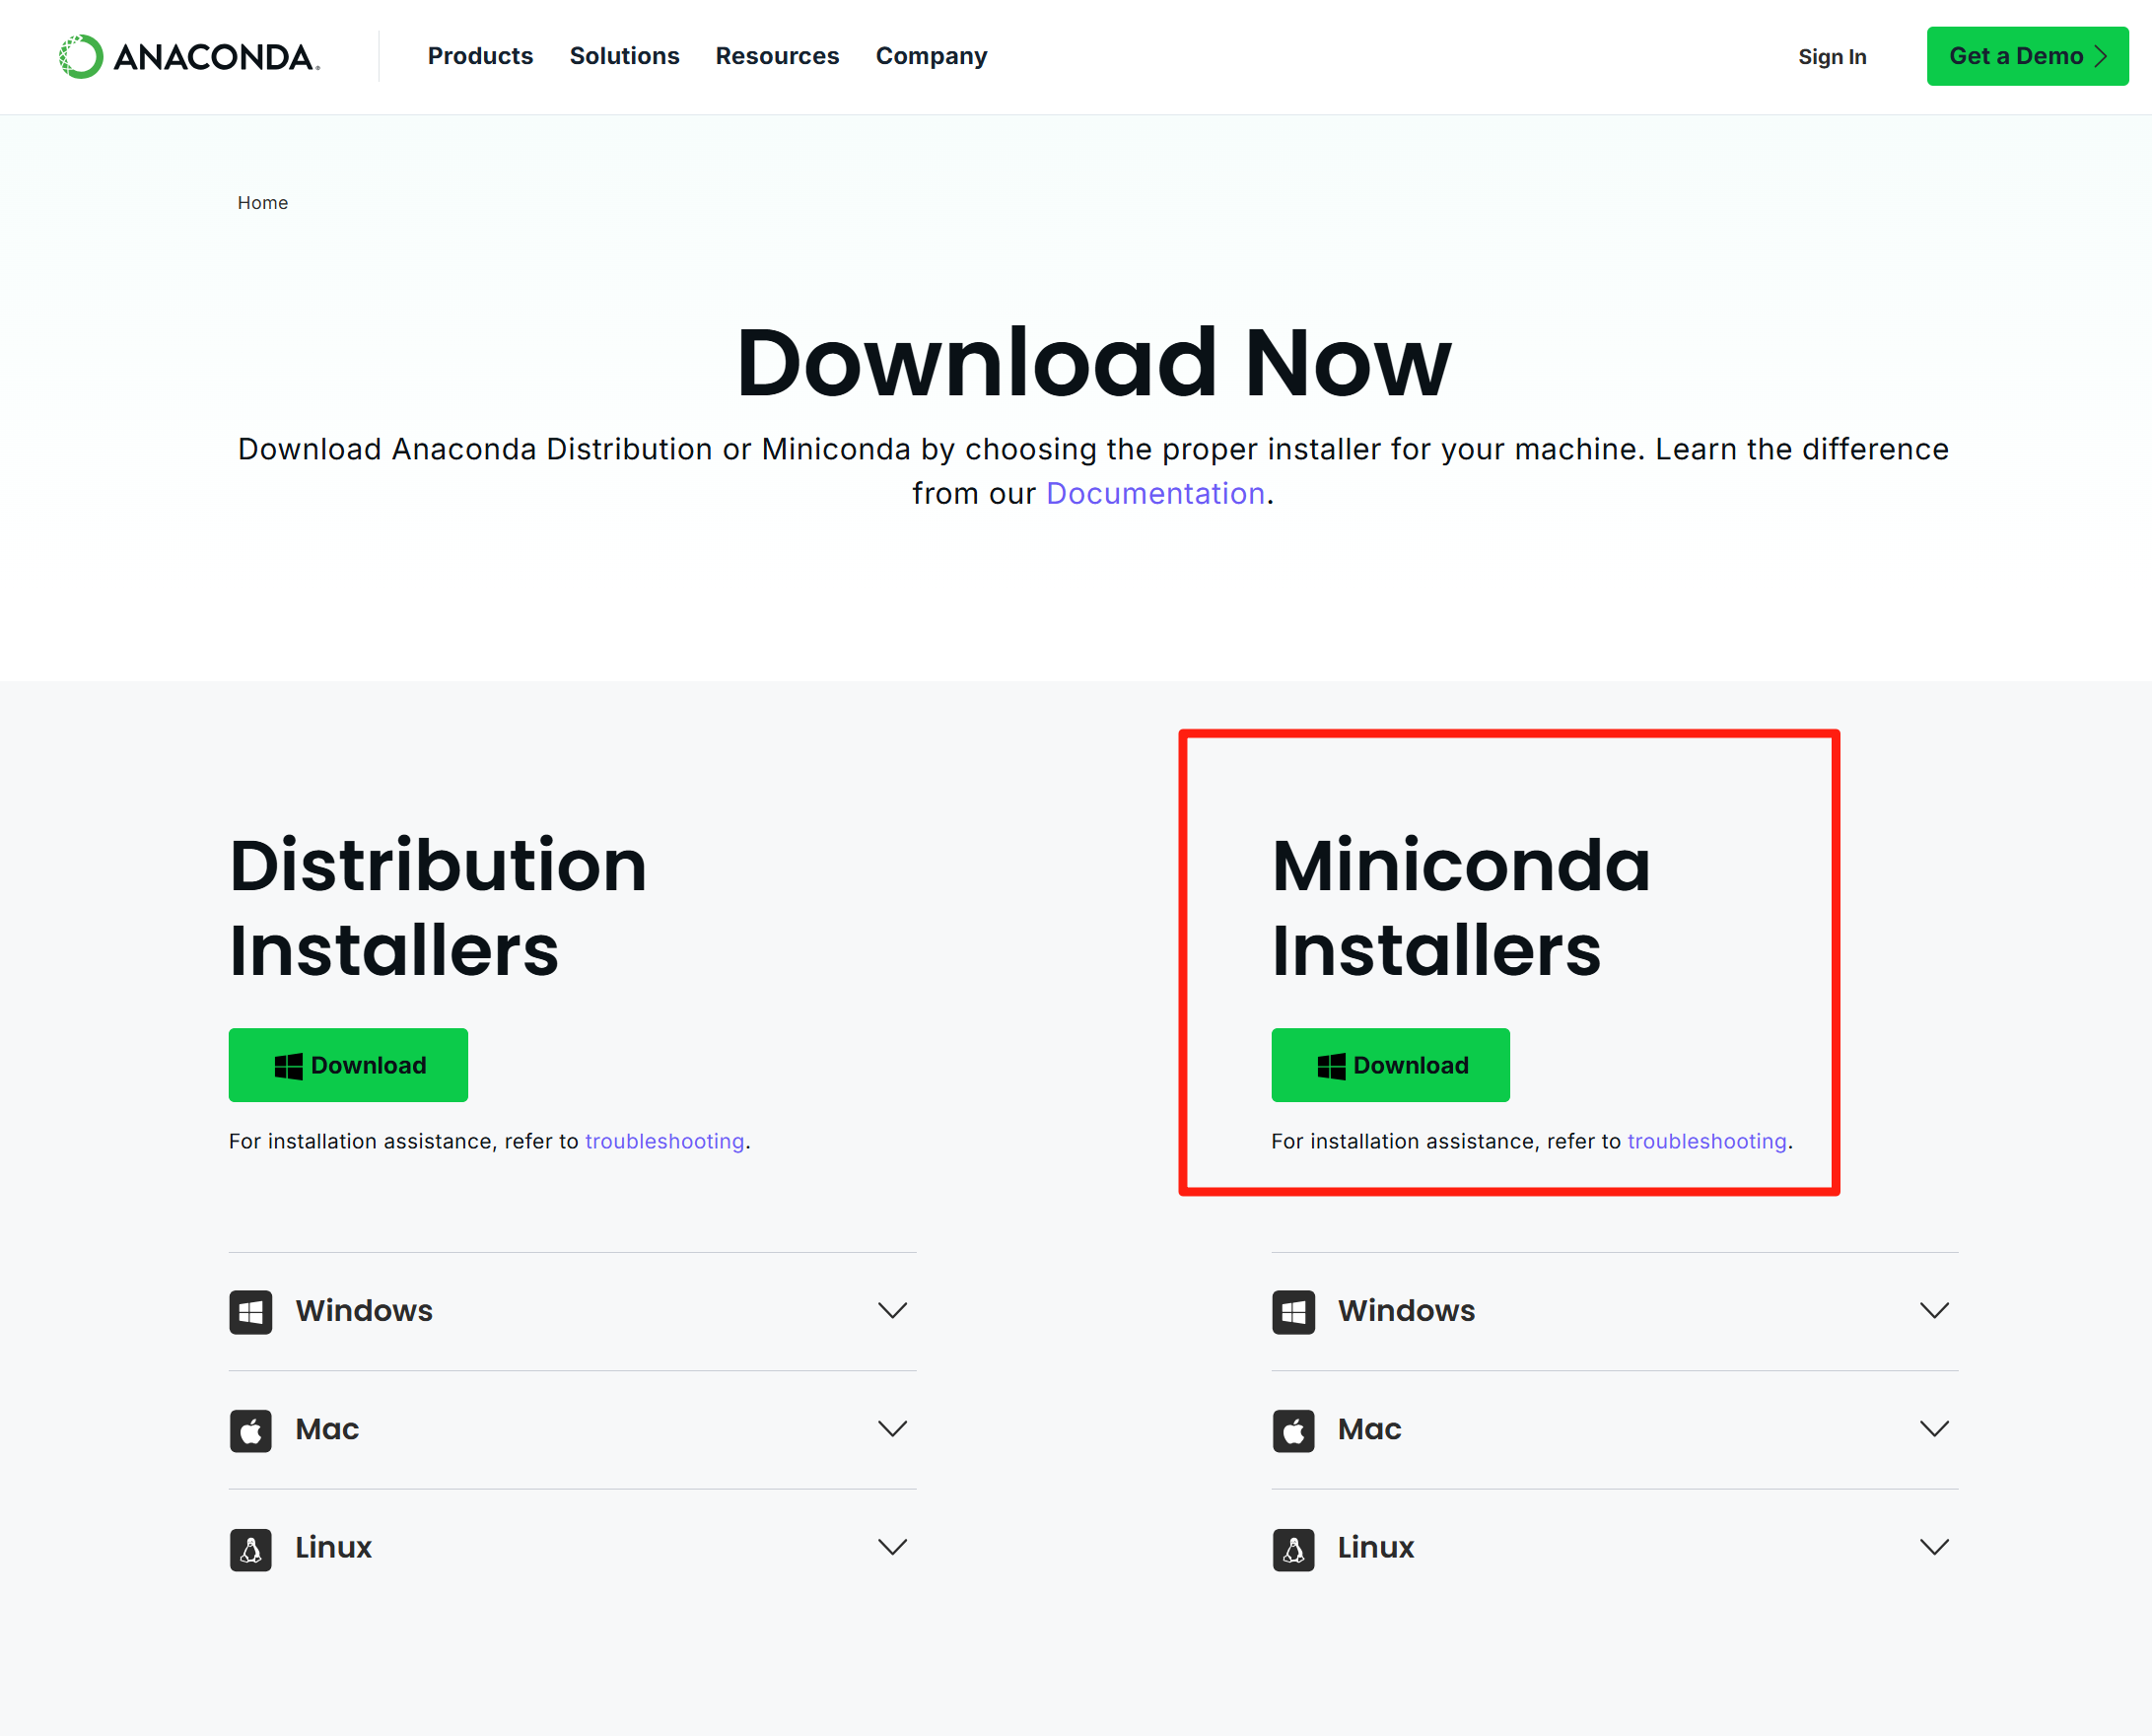Open the Solutions menu

[x=624, y=56]
